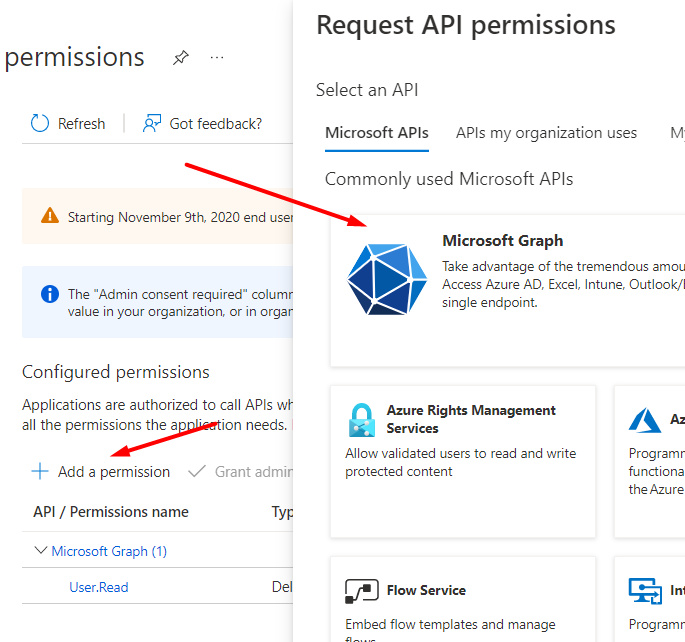This screenshot has width=685, height=642.
Task: Select the Flow Service card title
Action: coord(426,590)
